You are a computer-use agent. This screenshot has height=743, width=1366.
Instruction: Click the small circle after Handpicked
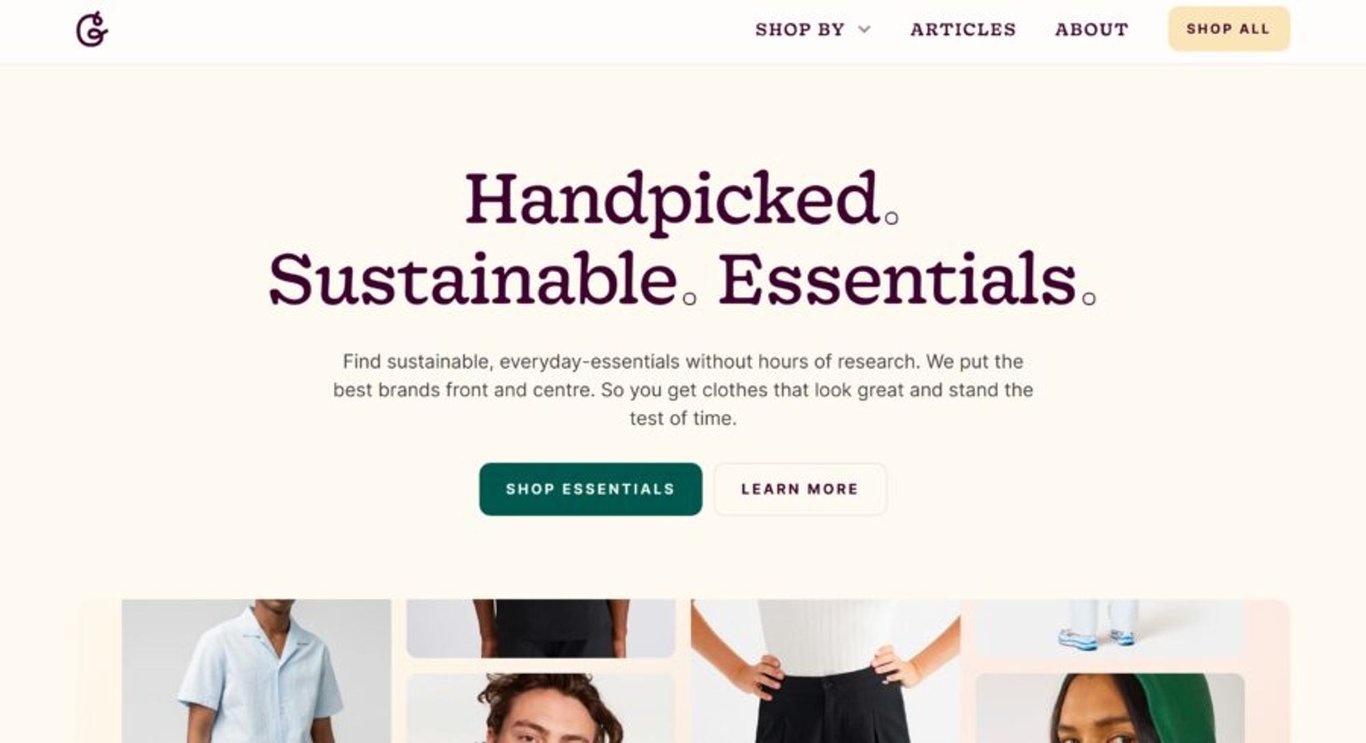[892, 217]
